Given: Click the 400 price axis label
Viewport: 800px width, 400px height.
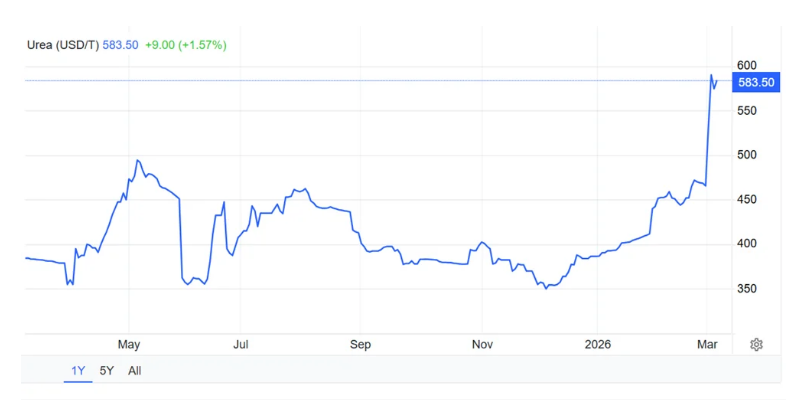Looking at the screenshot, I should 748,244.
